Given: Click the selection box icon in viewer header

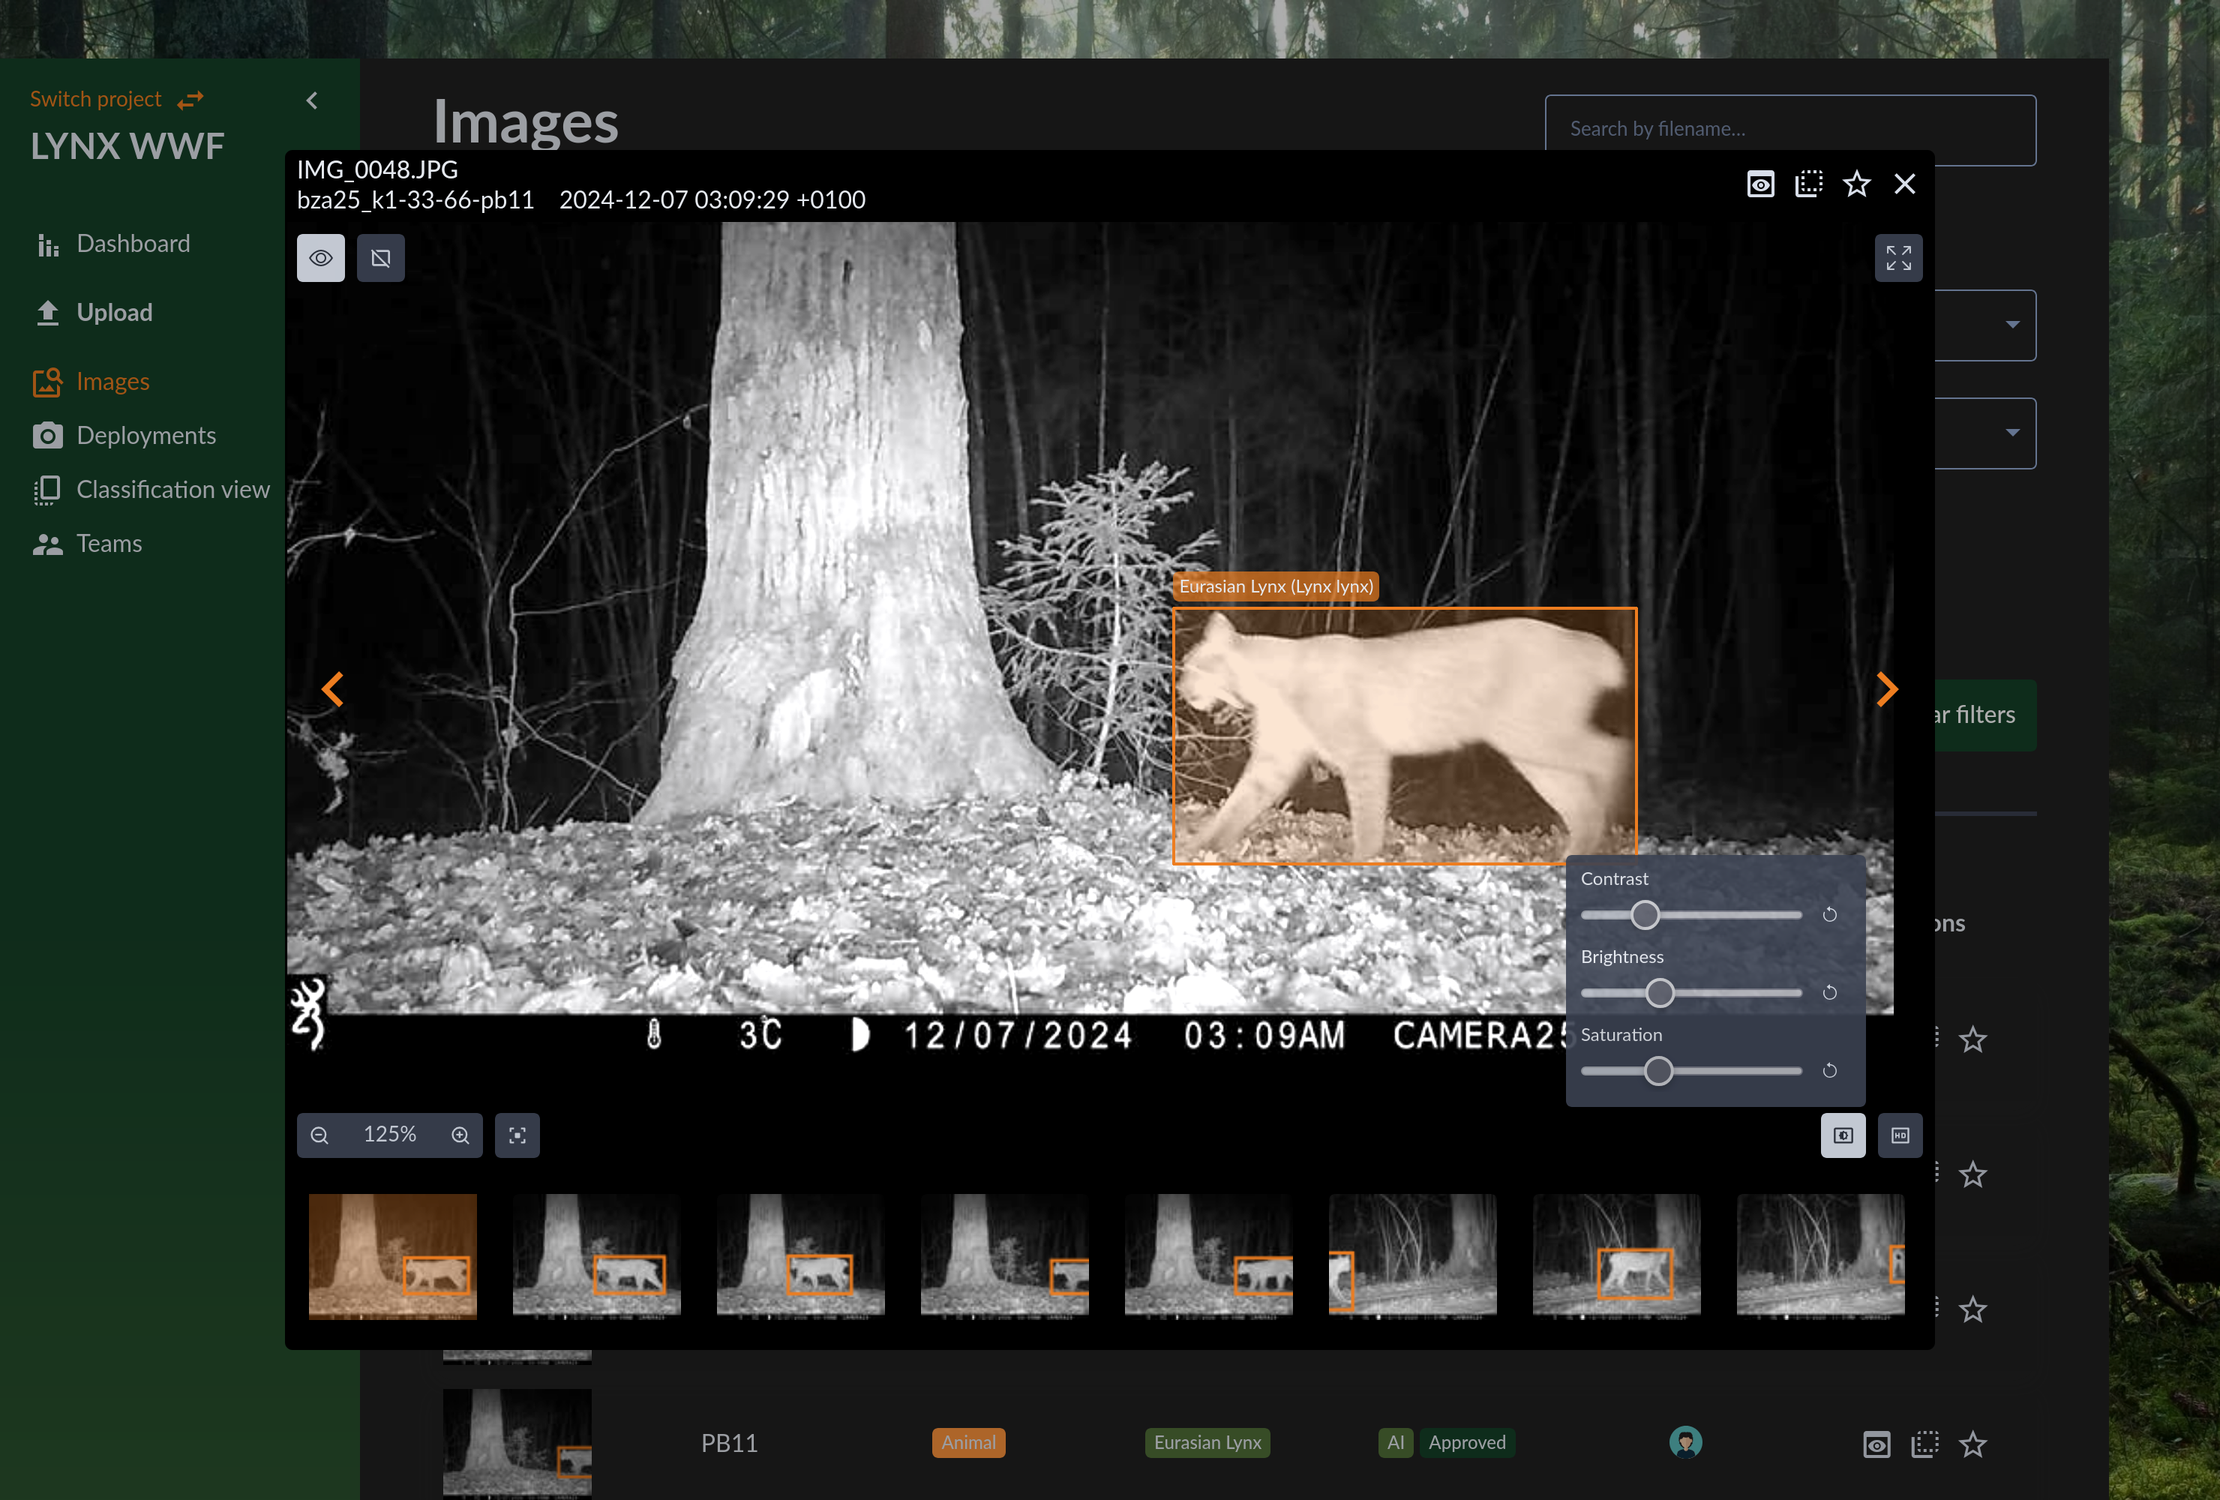Looking at the screenshot, I should [x=1809, y=184].
